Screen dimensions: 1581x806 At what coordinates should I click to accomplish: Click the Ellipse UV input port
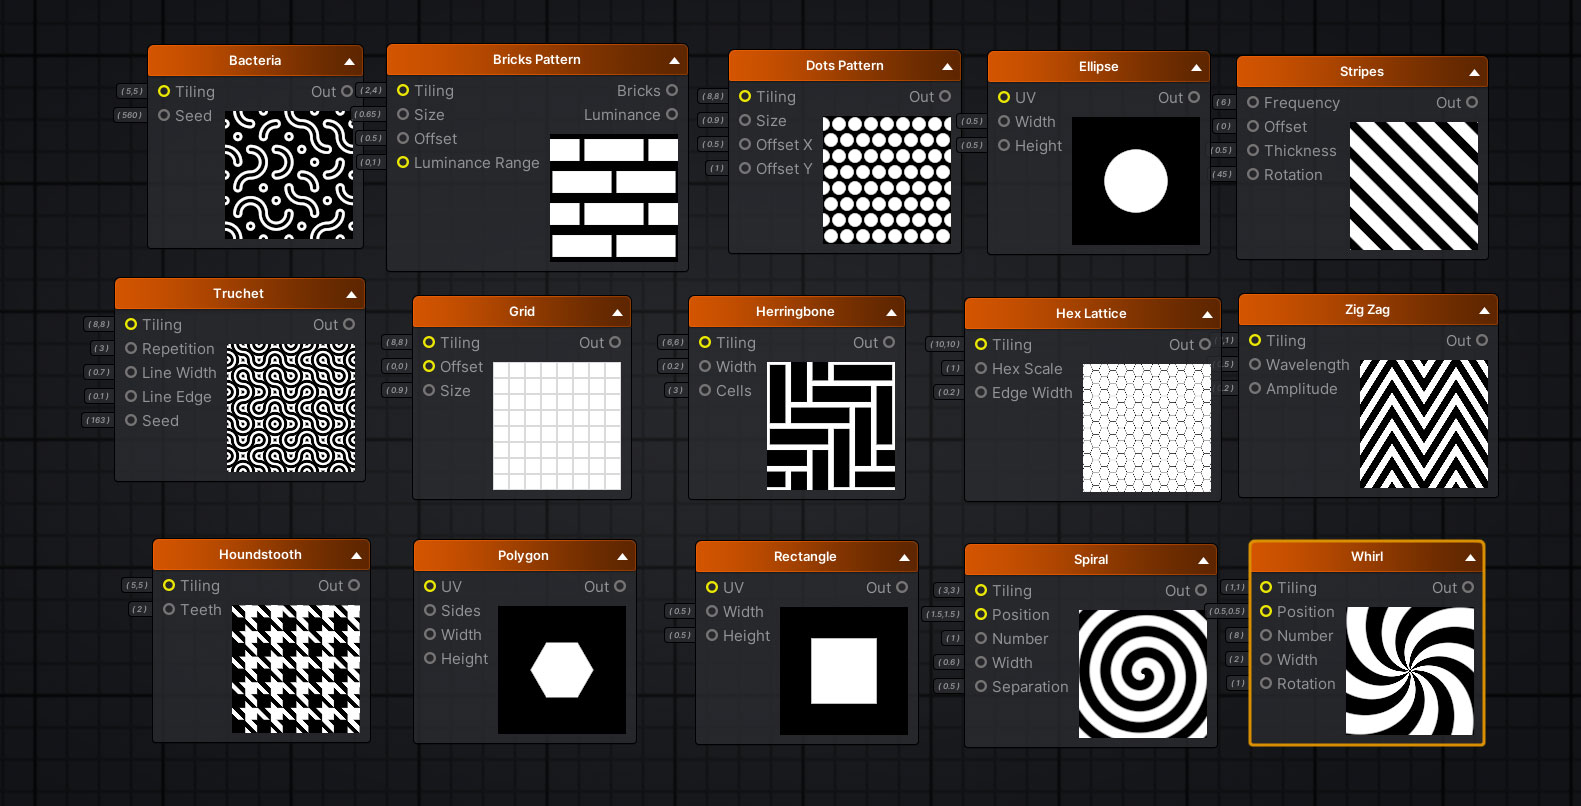(x=1004, y=97)
